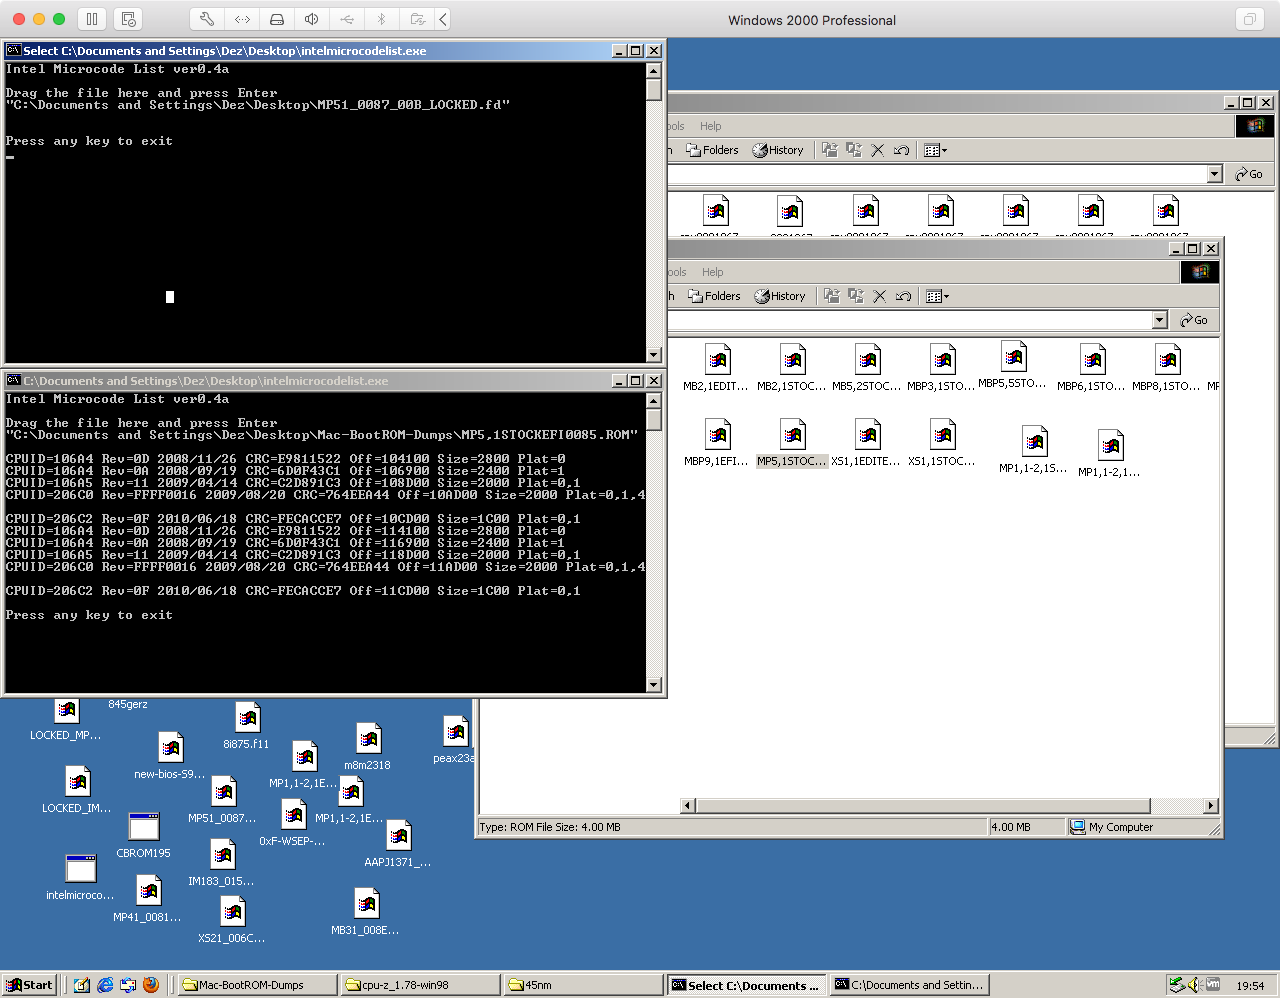The height and width of the screenshot is (998, 1280).
Task: Click the tray volume speaker icon
Action: (1195, 985)
